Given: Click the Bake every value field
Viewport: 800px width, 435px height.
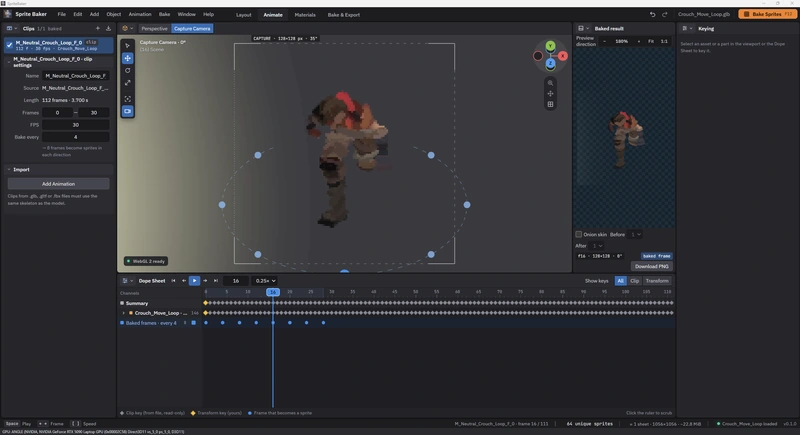Looking at the screenshot, I should (x=76, y=137).
